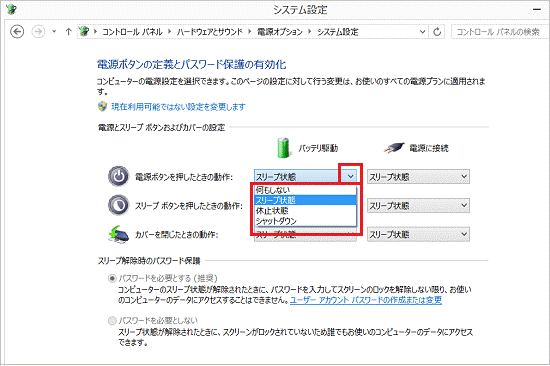Go back with the Back arrow button

coord(17,32)
